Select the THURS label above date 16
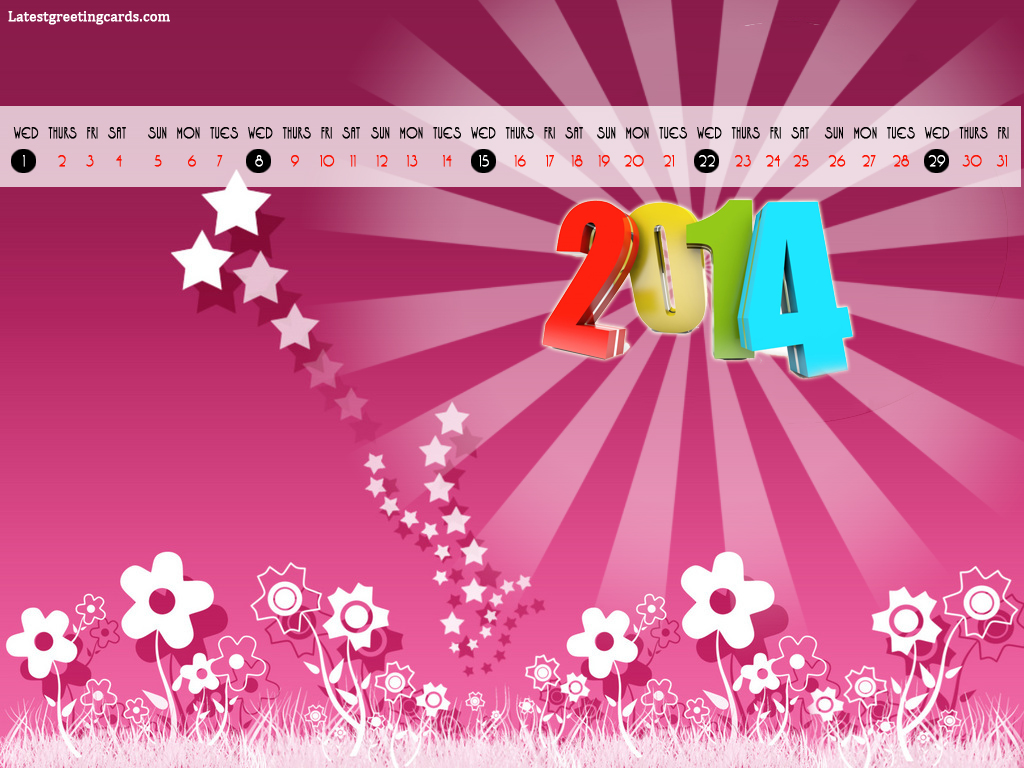Image resolution: width=1024 pixels, height=768 pixels. (520, 133)
